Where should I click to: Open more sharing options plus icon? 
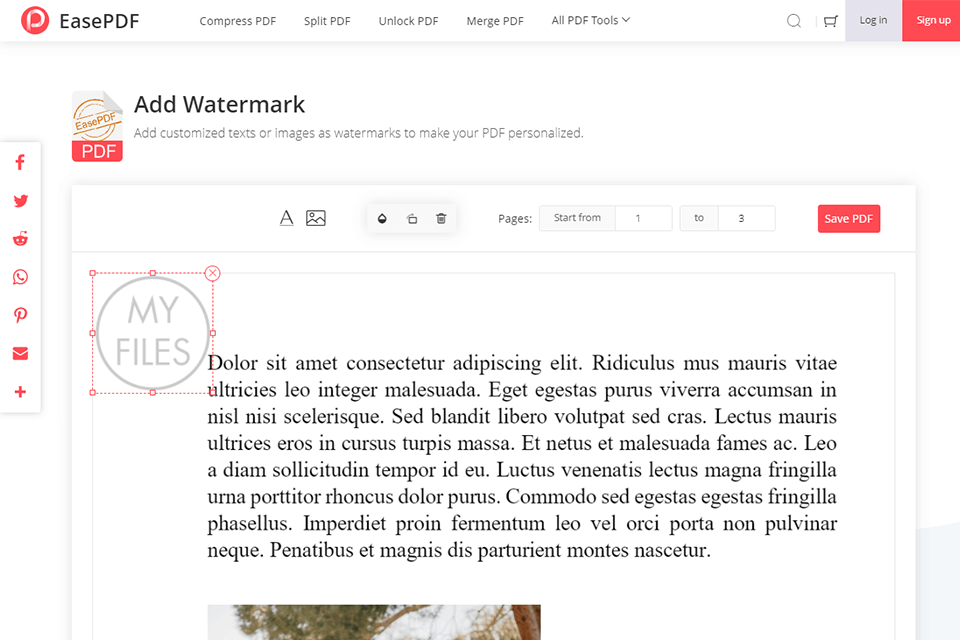click(20, 392)
